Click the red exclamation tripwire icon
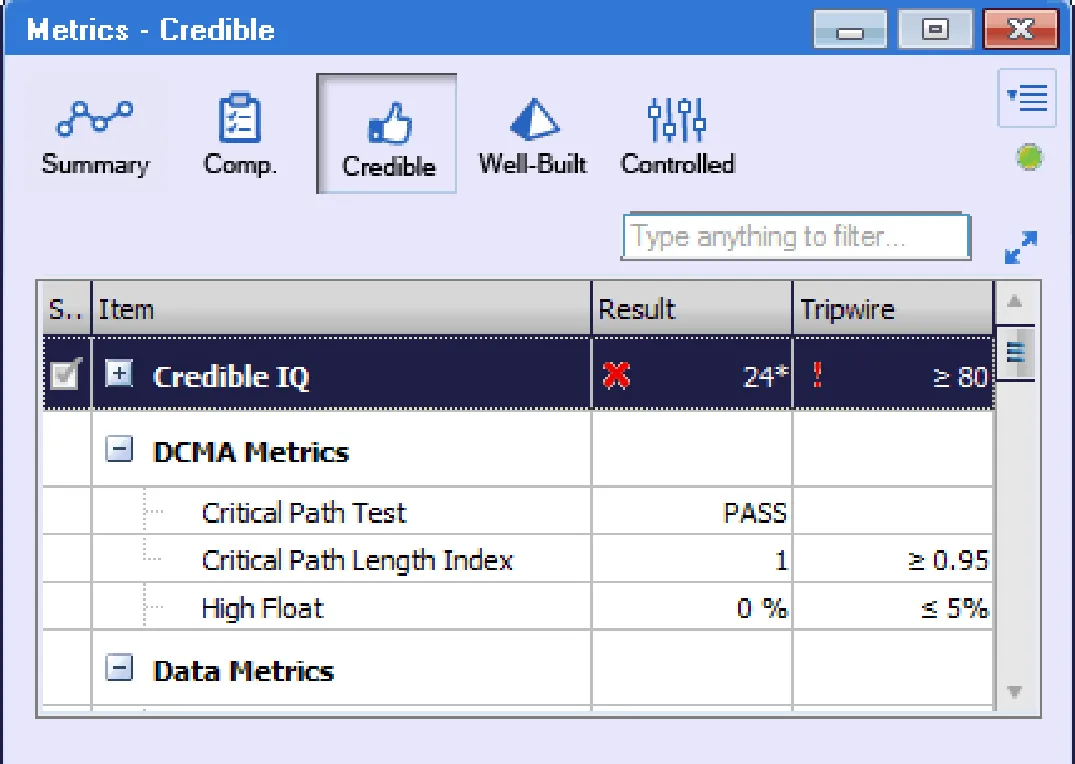 [817, 374]
